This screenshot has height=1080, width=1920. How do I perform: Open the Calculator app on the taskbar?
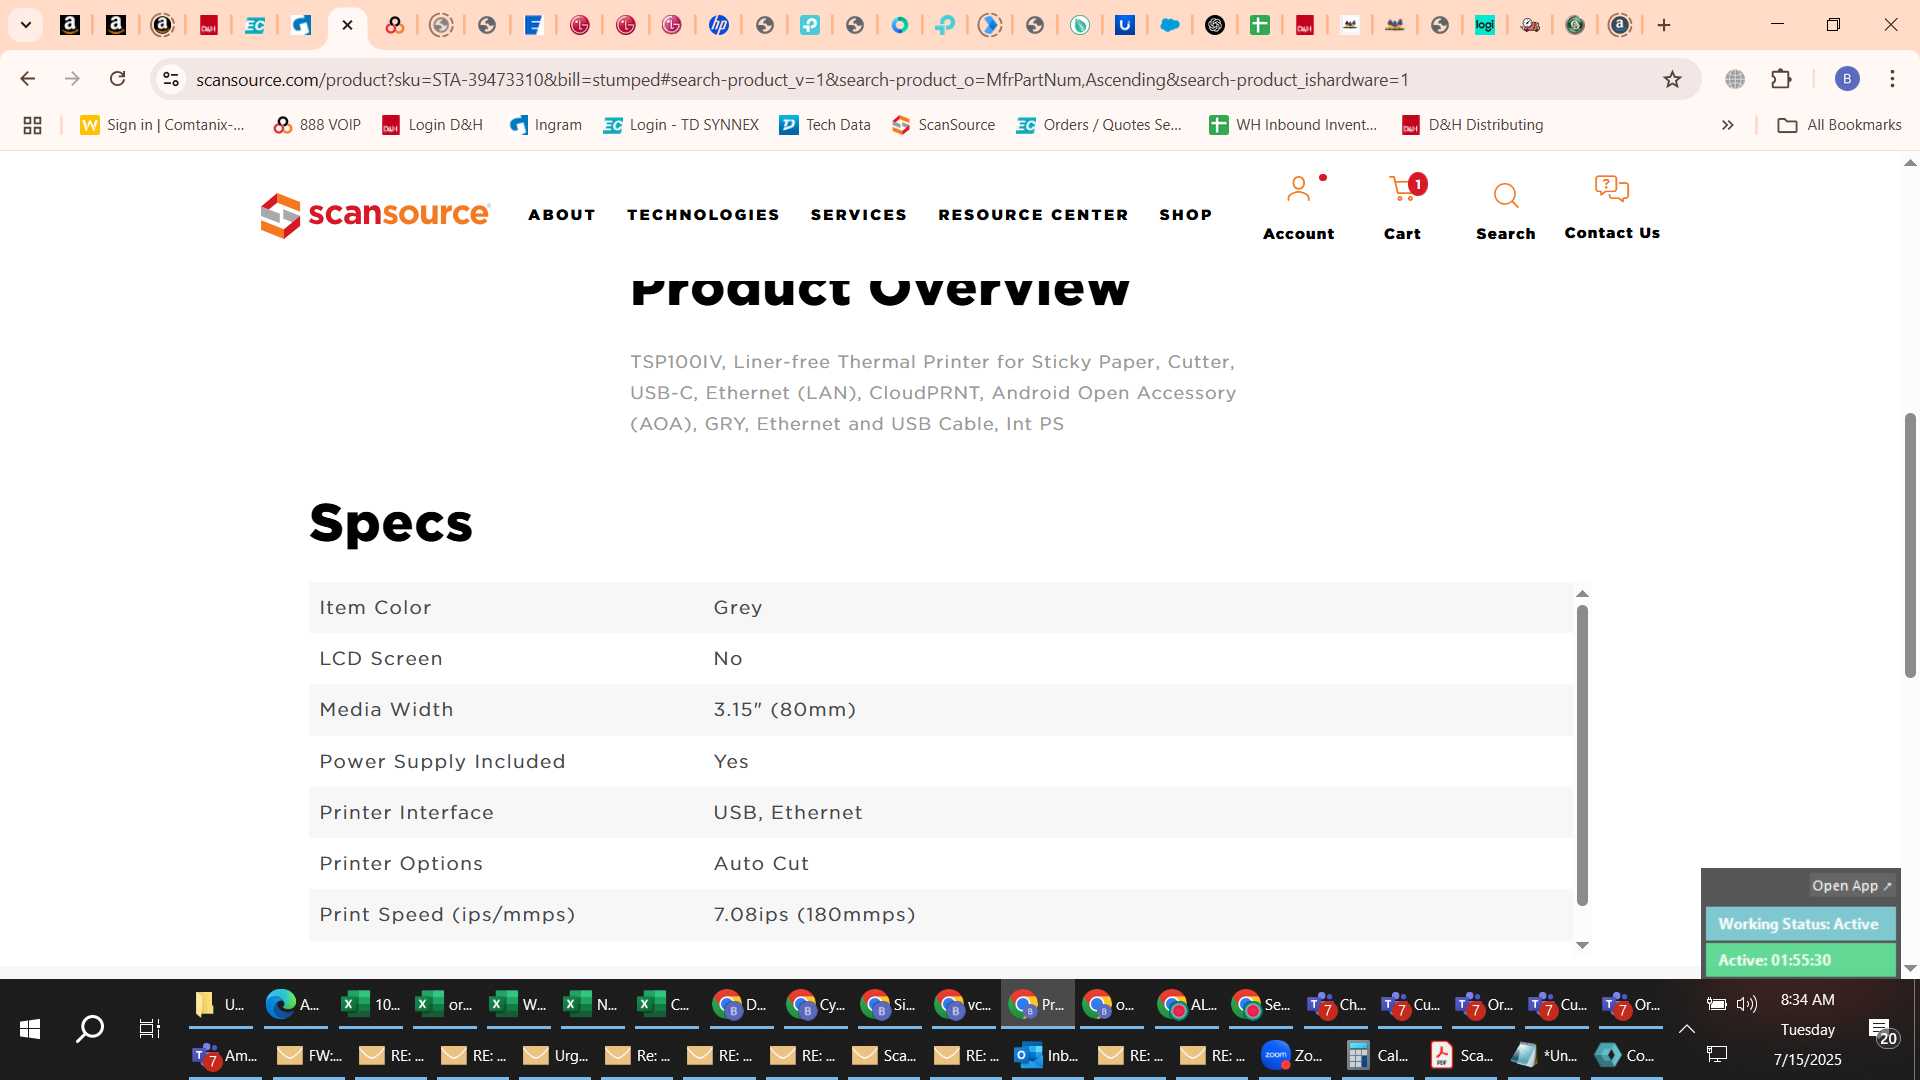[1376, 1055]
